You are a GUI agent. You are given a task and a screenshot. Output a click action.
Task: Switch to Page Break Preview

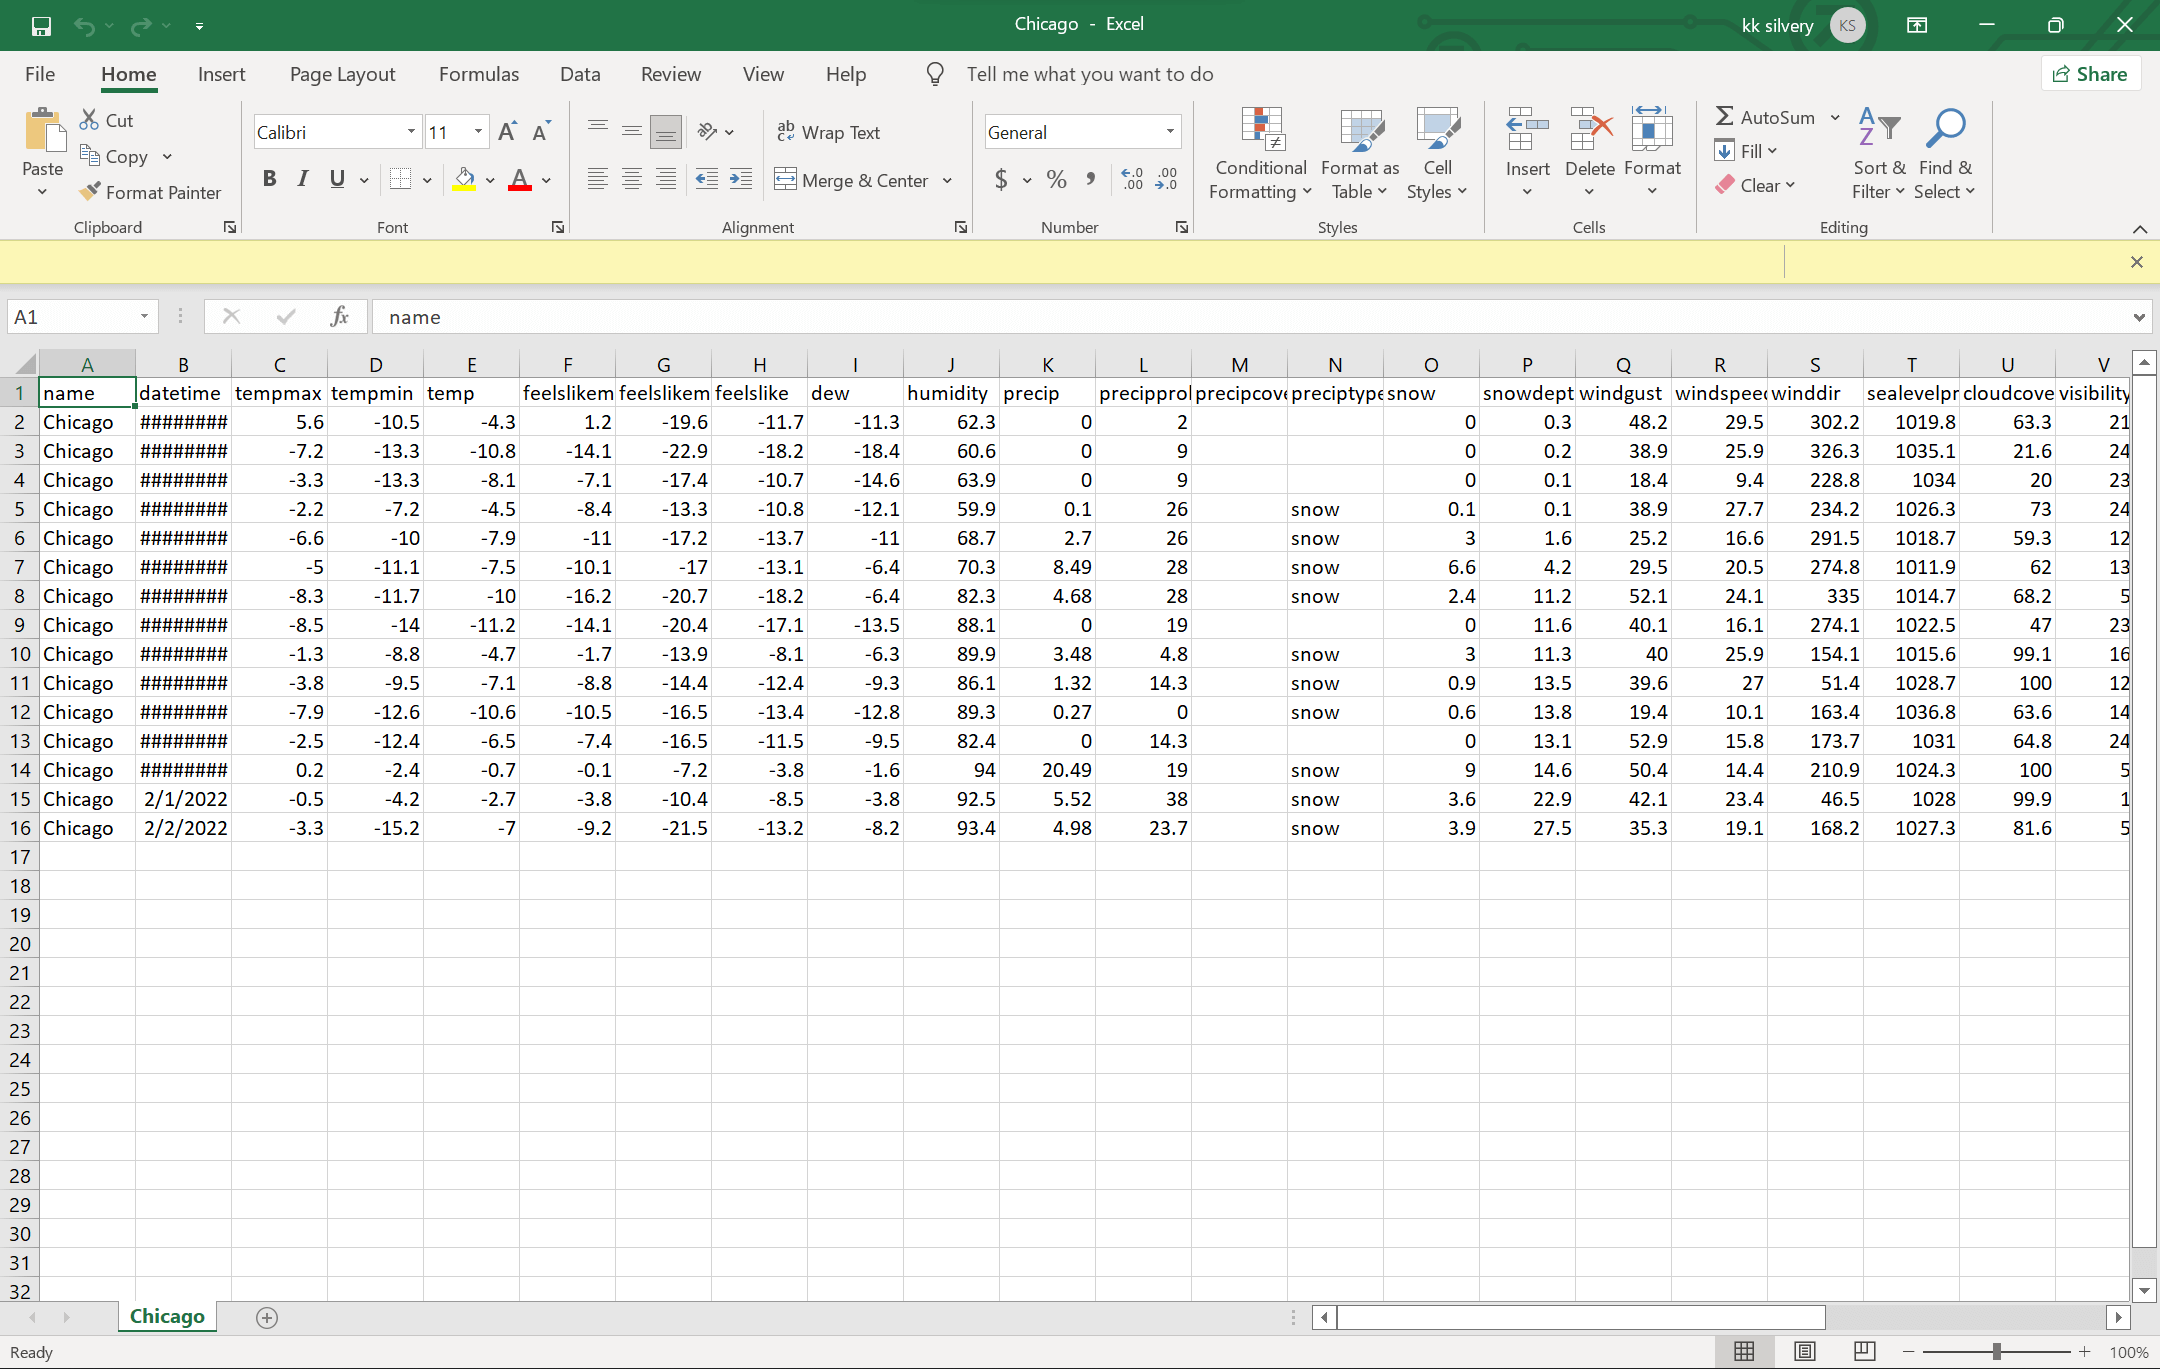pos(1865,1352)
